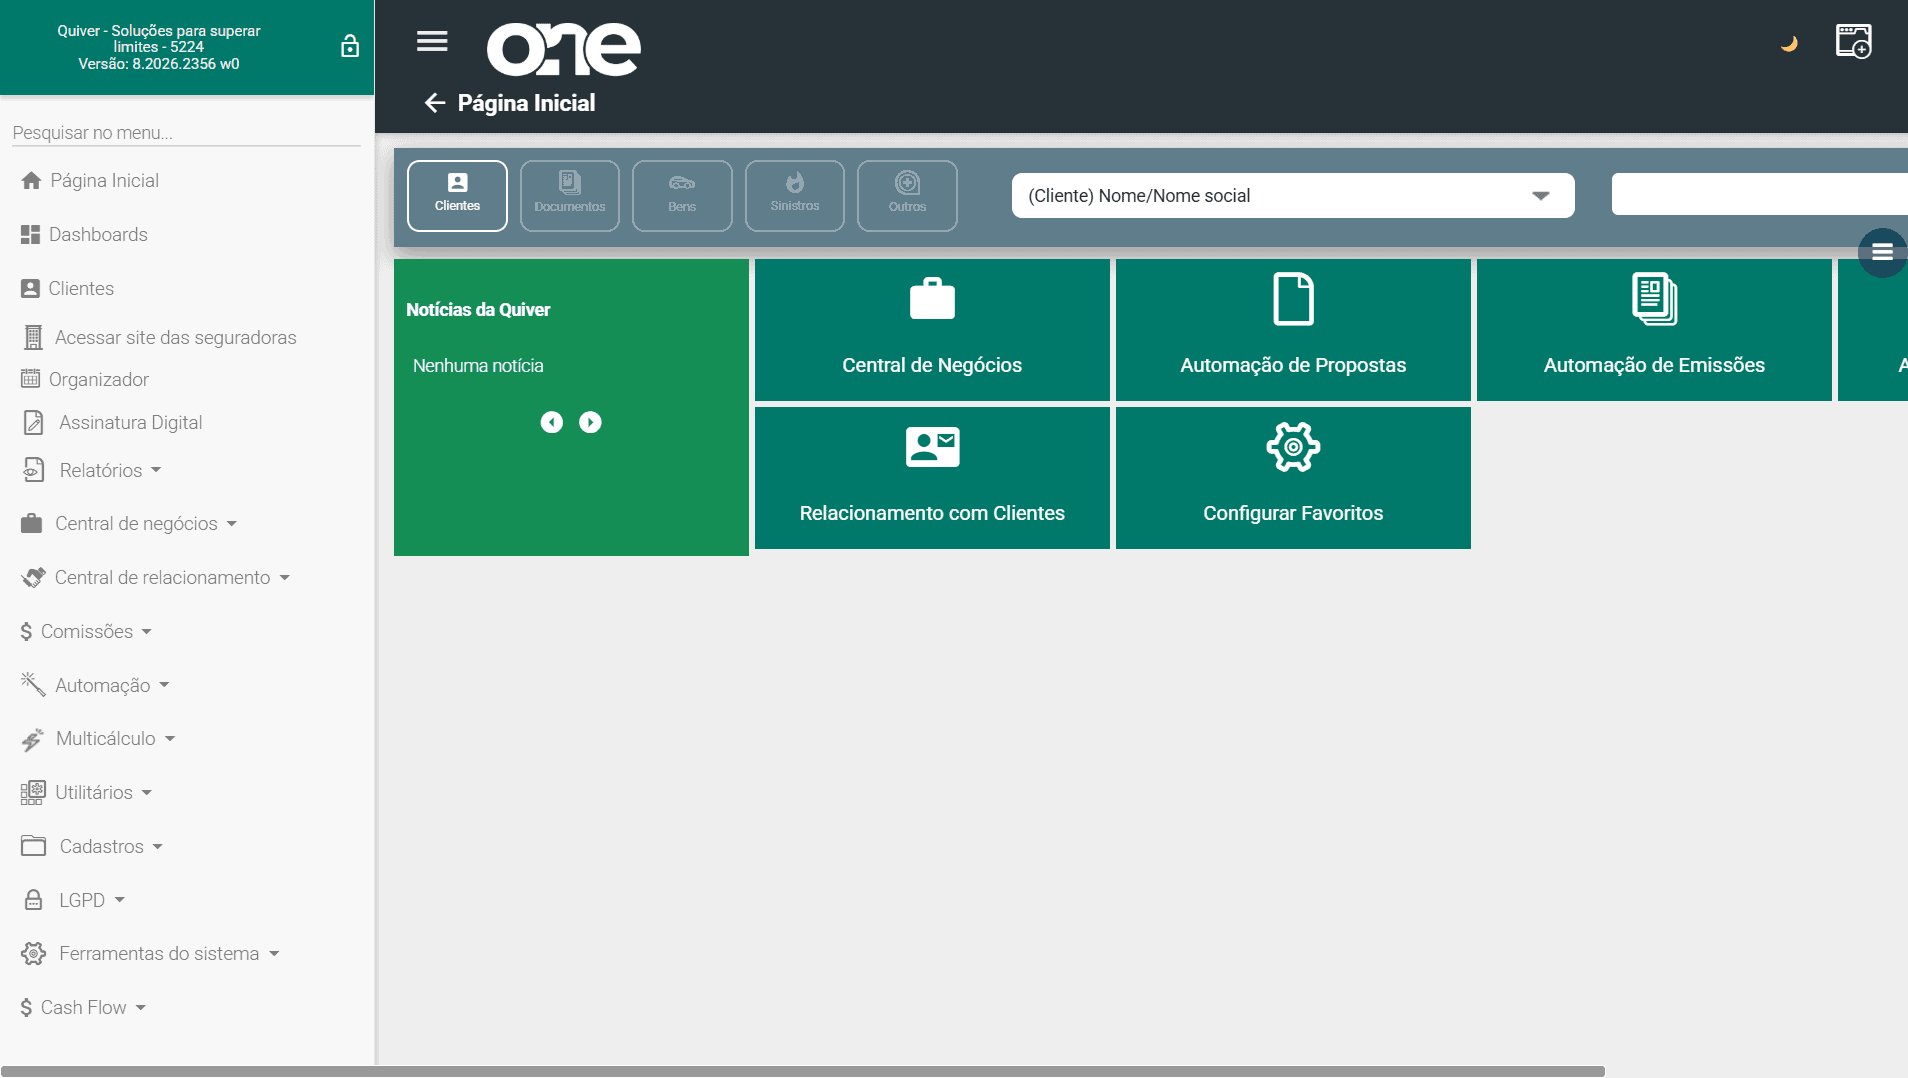Click the Notícias da Quiver heading
This screenshot has height=1078, width=1908.
pos(478,310)
